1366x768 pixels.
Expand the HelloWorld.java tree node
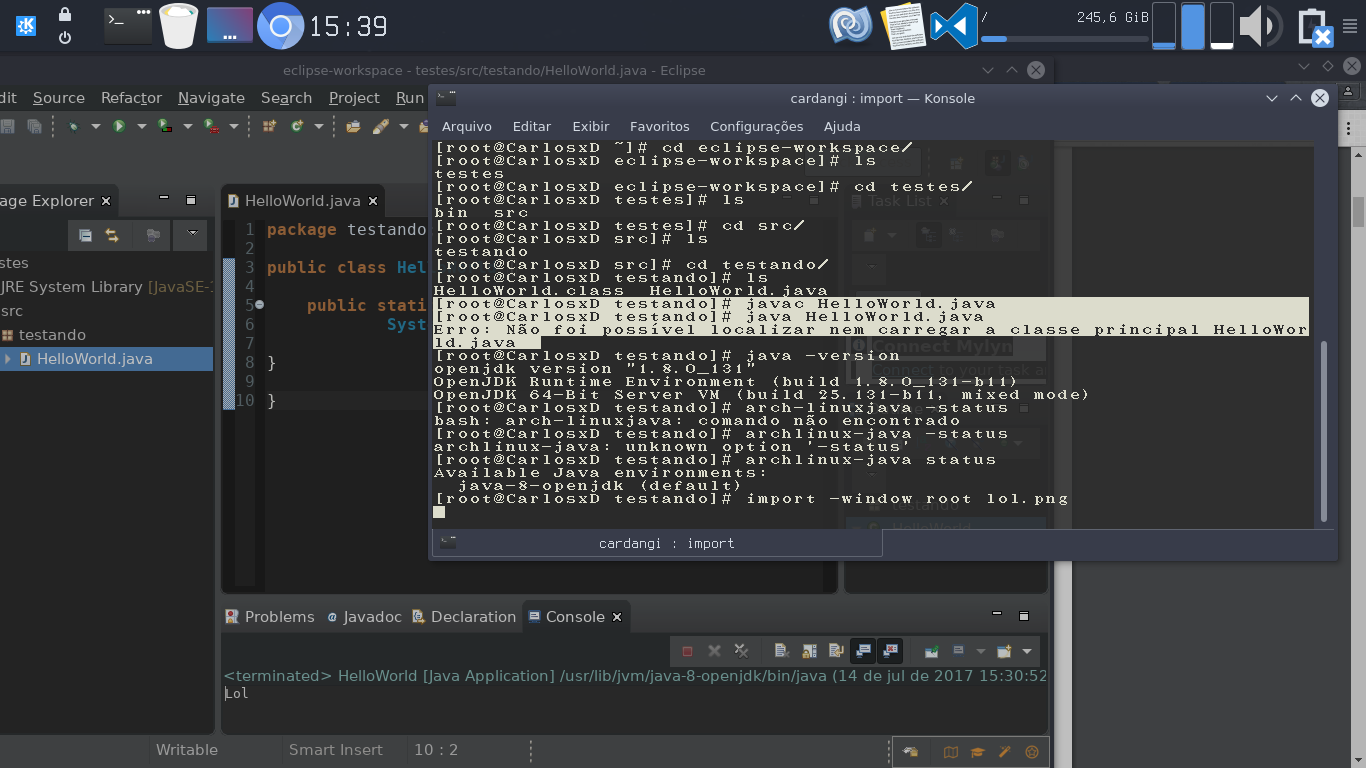click(x=8, y=359)
